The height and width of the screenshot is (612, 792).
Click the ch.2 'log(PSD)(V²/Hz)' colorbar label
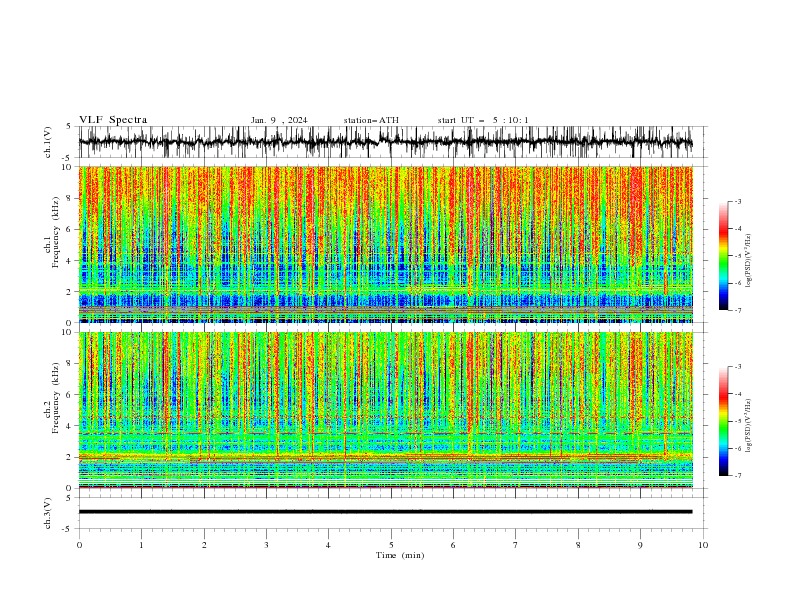click(x=749, y=425)
